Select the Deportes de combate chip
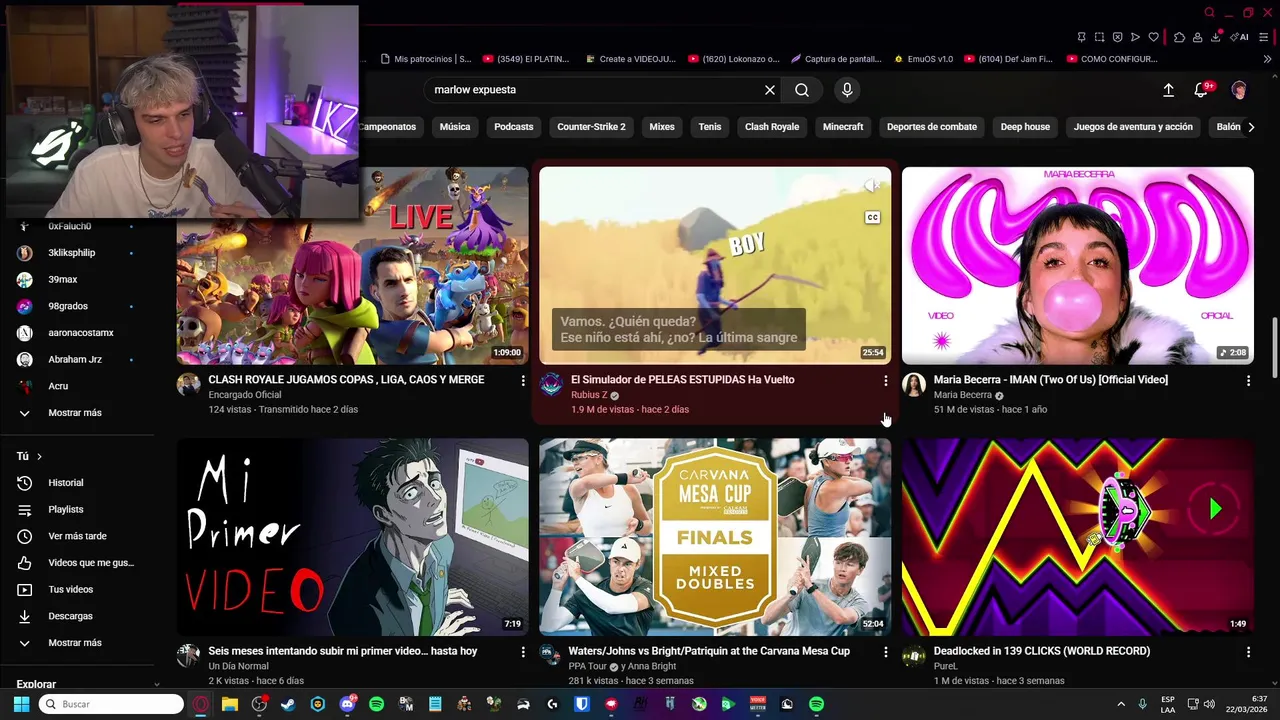Viewport: 1280px width, 720px height. [x=932, y=127]
